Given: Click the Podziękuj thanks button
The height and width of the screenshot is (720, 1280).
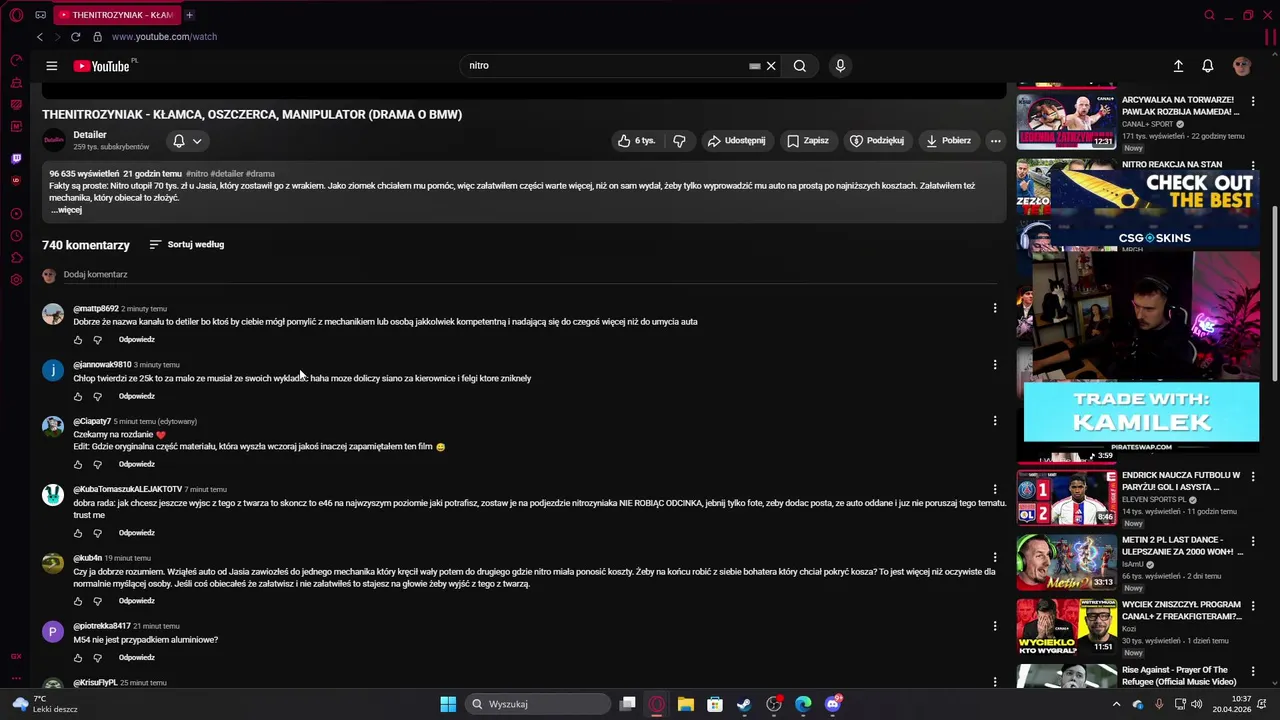Looking at the screenshot, I should coord(877,141).
